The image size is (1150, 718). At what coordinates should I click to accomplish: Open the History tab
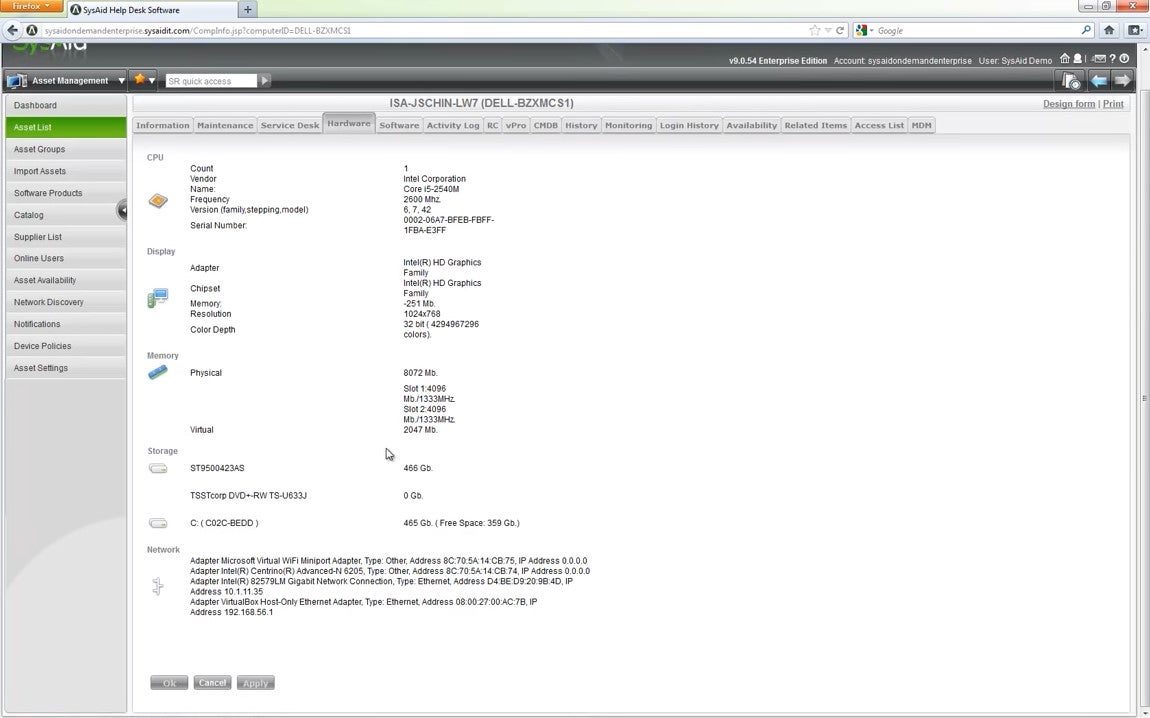582,125
